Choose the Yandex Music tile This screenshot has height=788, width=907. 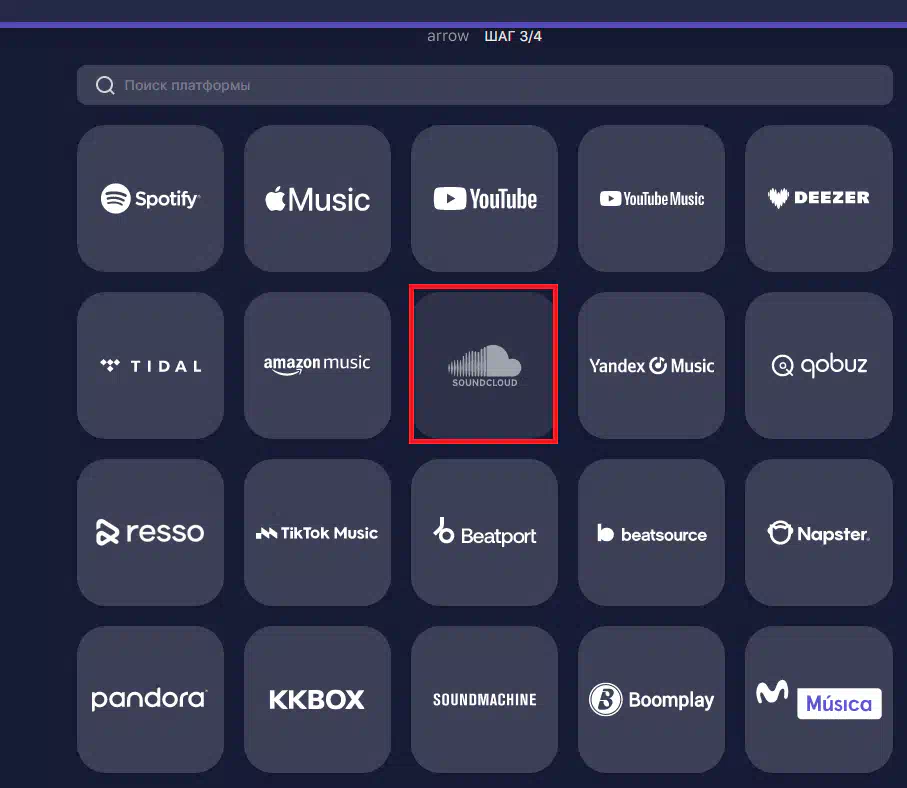point(651,366)
